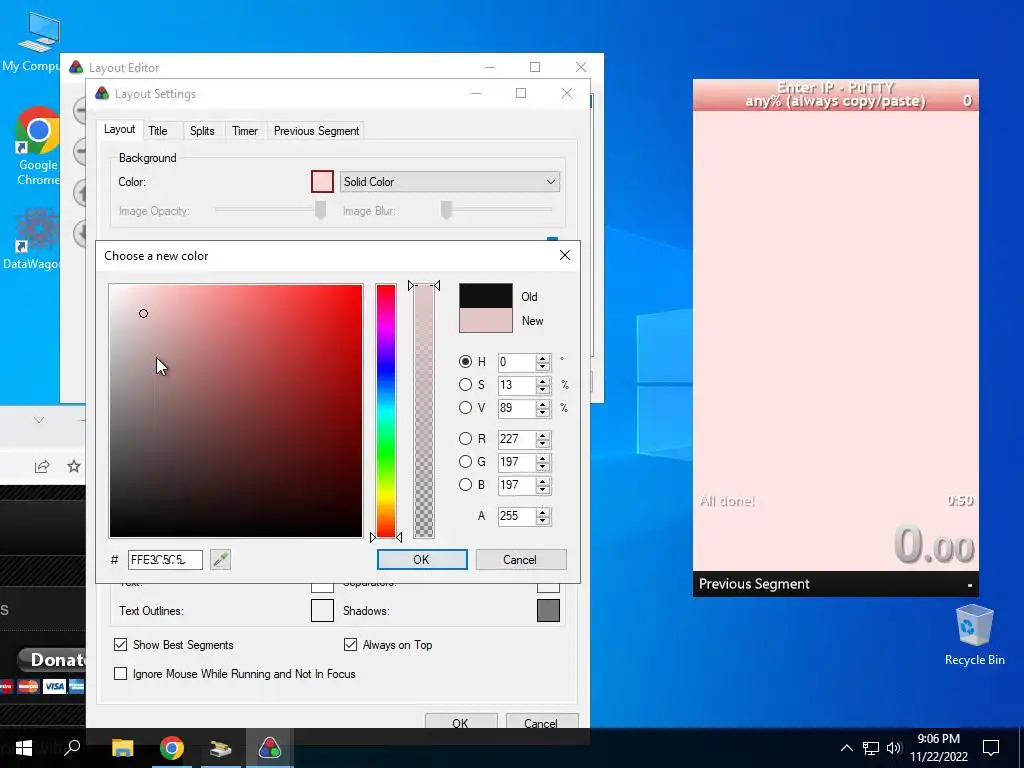
Task: Toggle Always on Top checkbox
Action: 350,645
